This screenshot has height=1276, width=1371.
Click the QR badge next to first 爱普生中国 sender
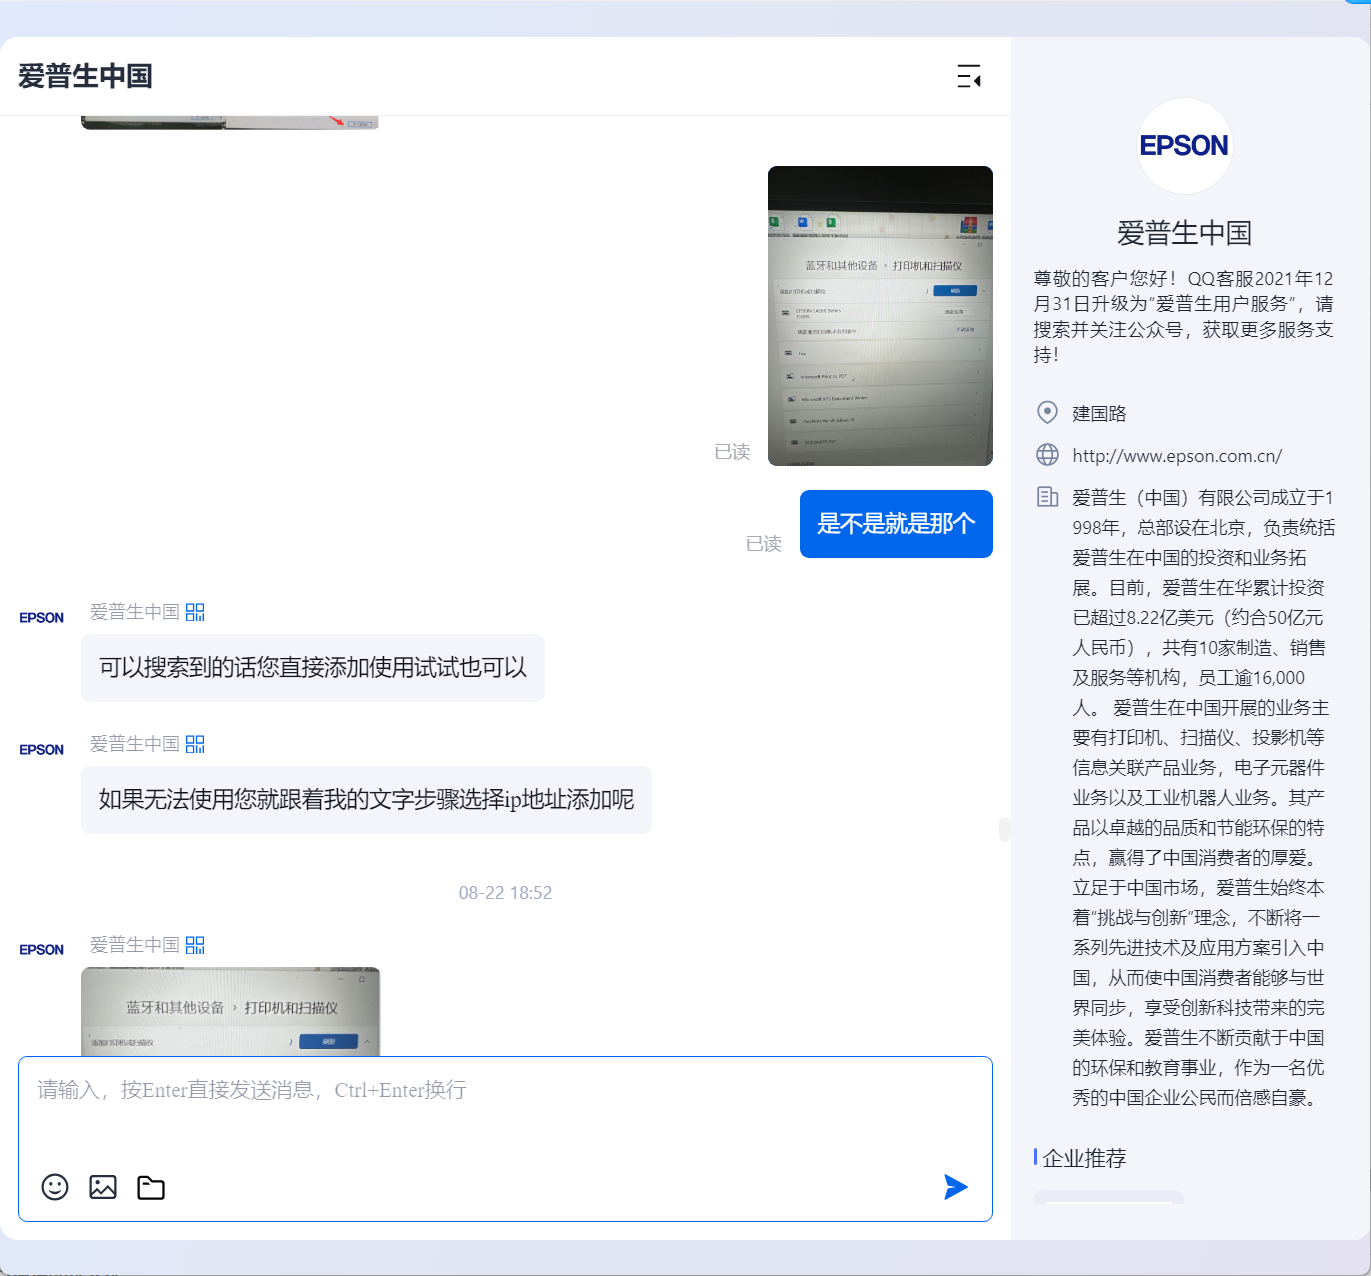tap(195, 612)
